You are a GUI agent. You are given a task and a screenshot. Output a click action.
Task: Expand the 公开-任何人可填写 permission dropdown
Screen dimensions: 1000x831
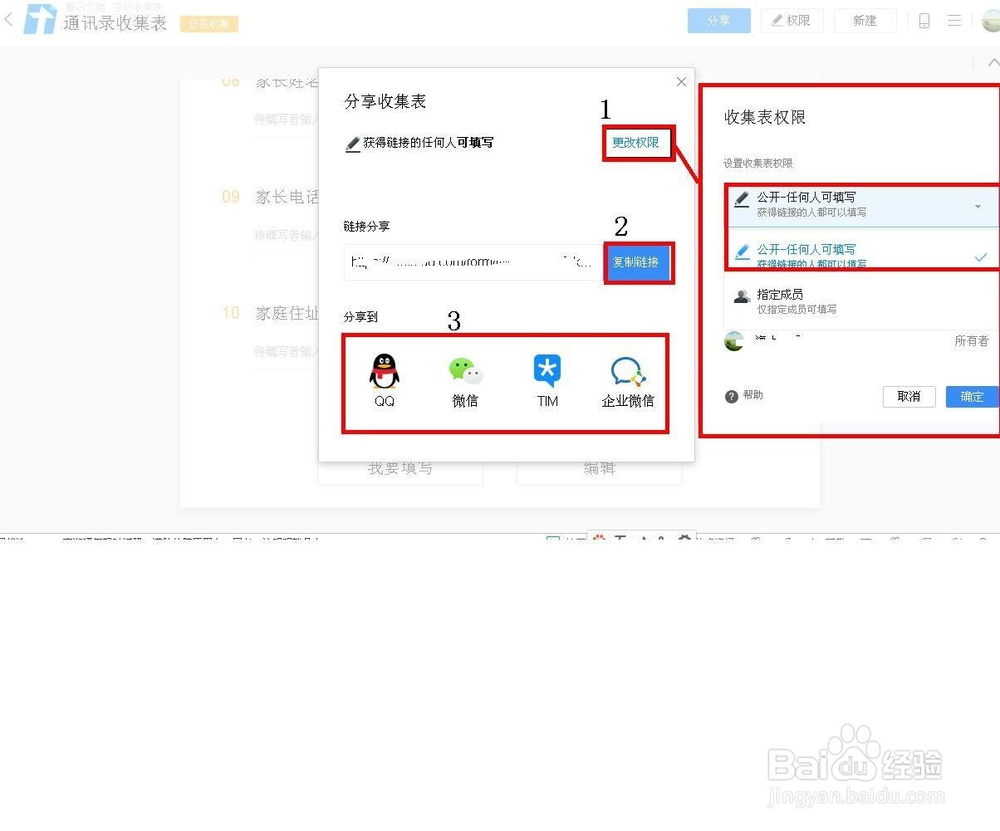(862, 205)
